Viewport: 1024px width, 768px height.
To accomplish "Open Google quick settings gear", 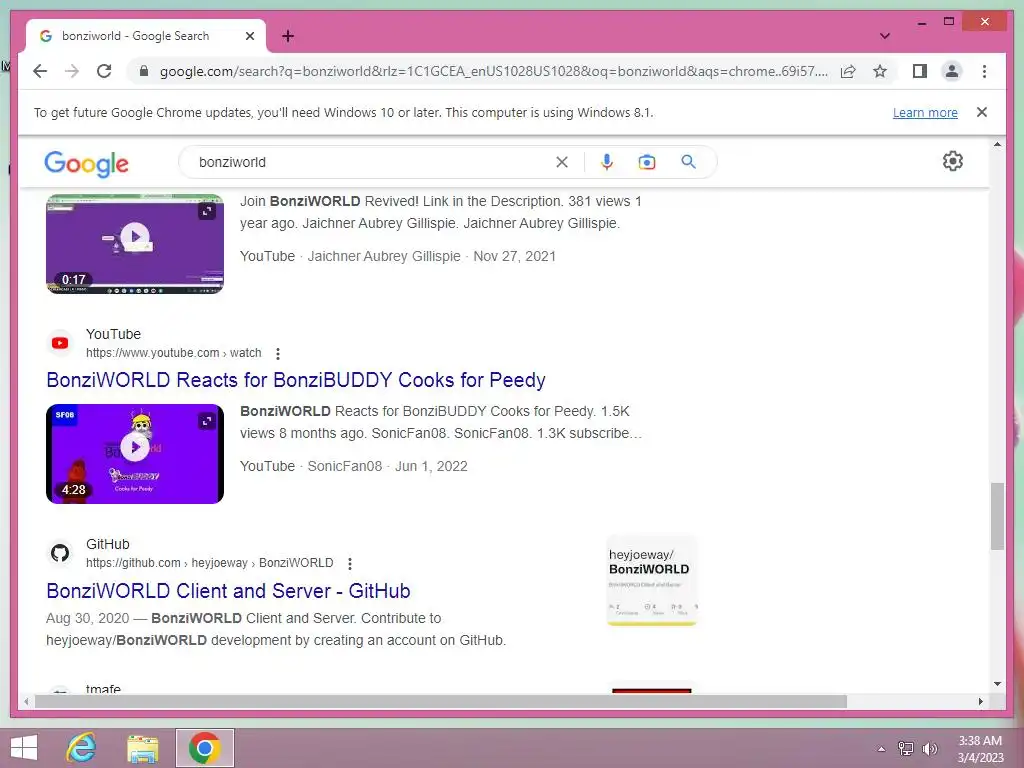I will [x=953, y=161].
